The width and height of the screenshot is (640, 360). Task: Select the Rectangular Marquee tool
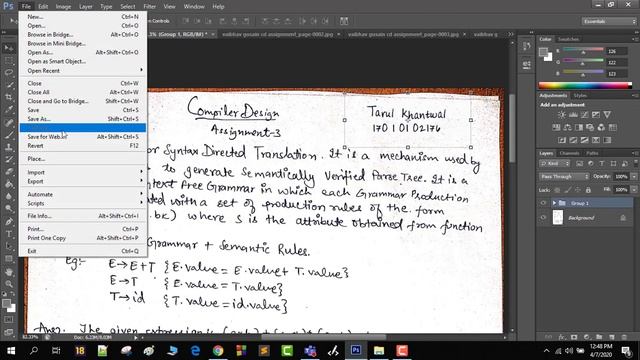(x=9, y=61)
